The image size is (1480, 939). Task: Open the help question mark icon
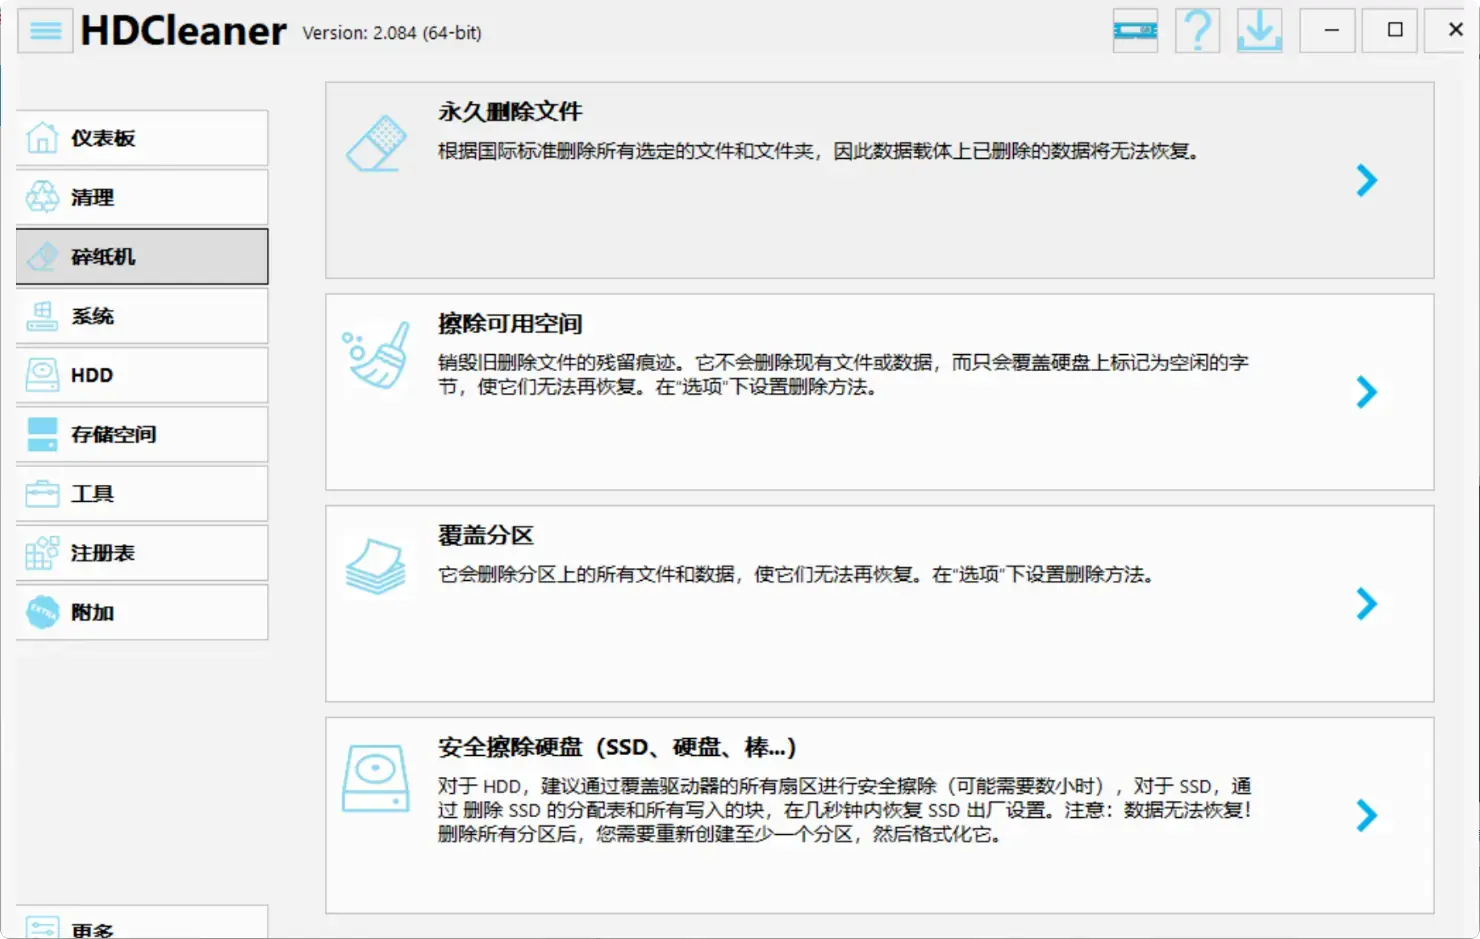point(1196,30)
